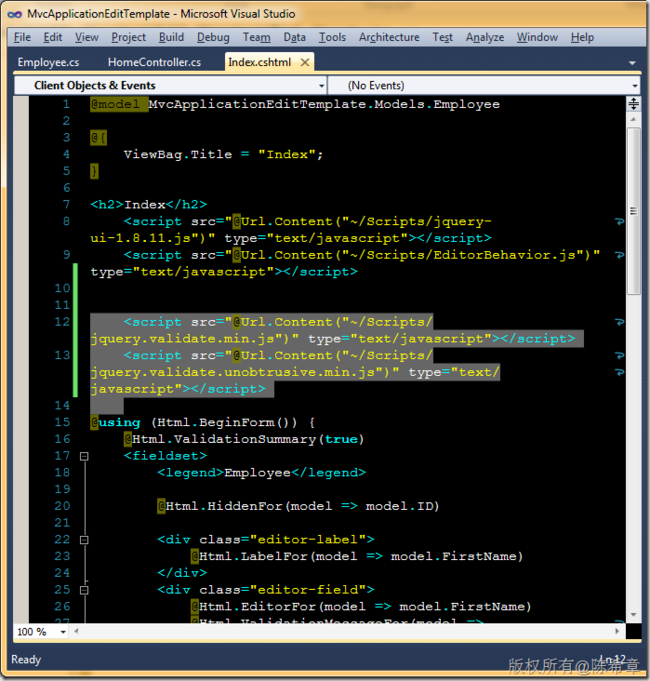Viewport: 650px width, 681px height.
Task: Click the word-wrap glyph on line 8
Action: click(x=619, y=222)
